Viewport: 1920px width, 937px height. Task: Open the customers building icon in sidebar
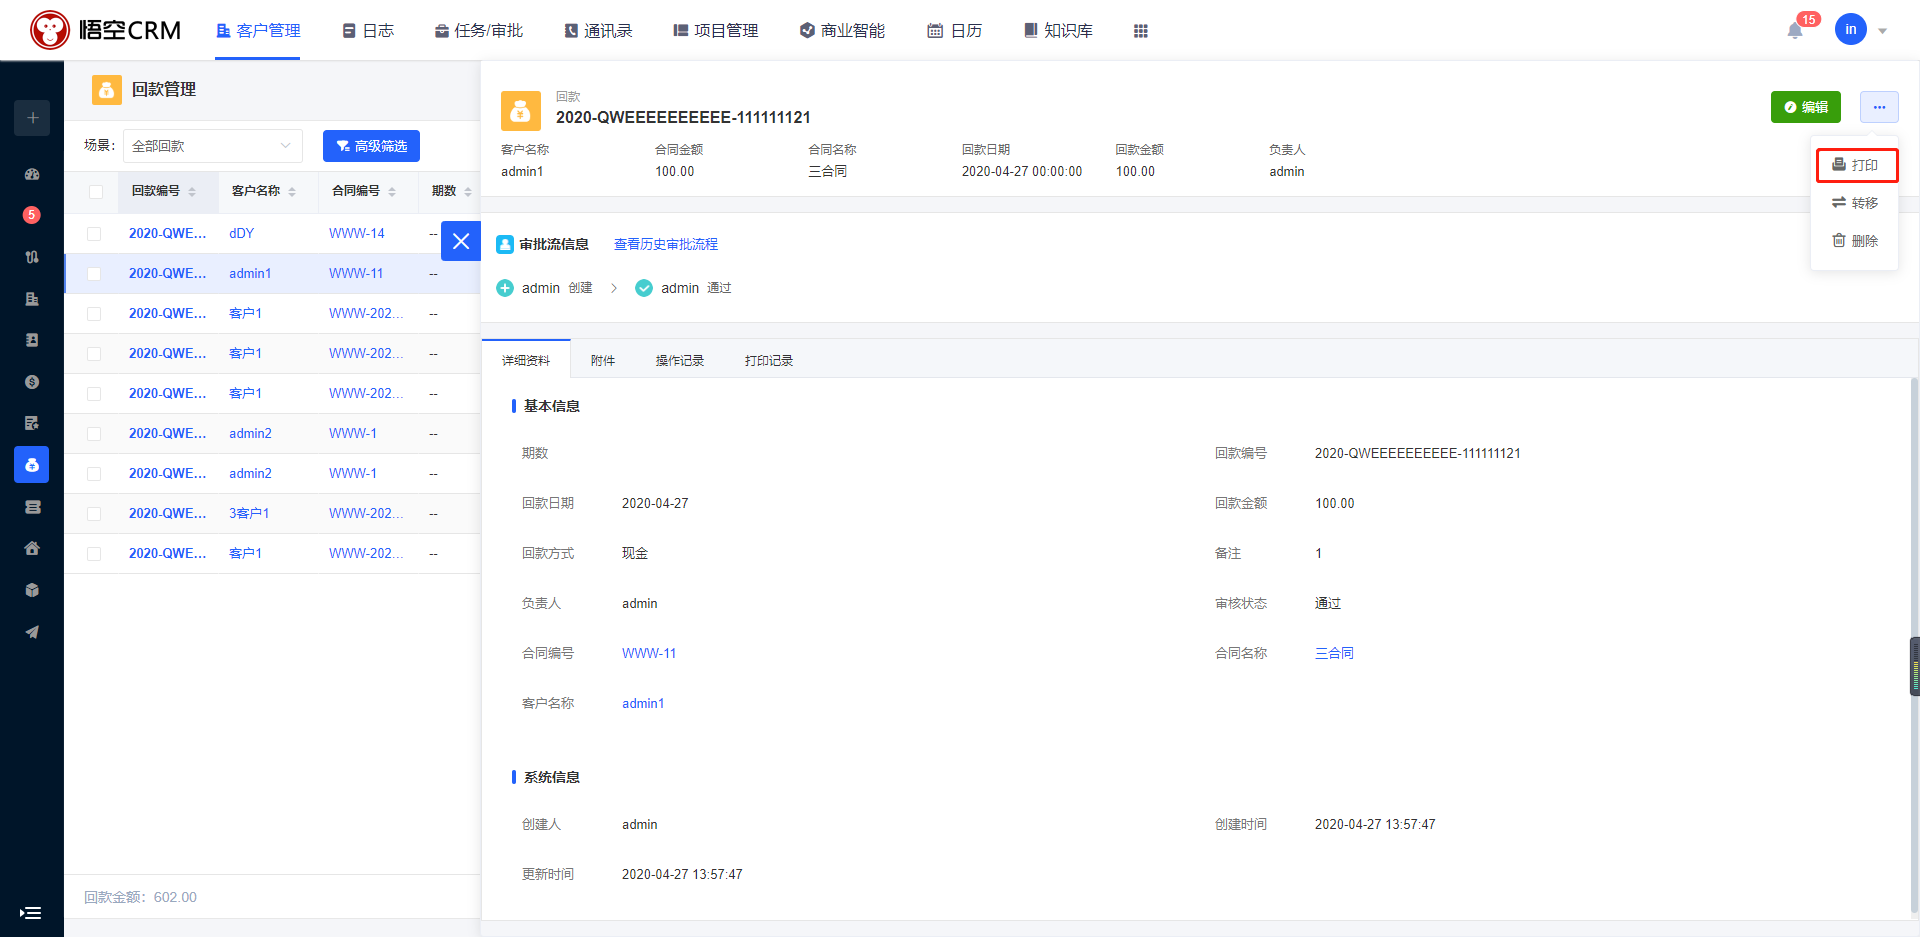point(32,299)
